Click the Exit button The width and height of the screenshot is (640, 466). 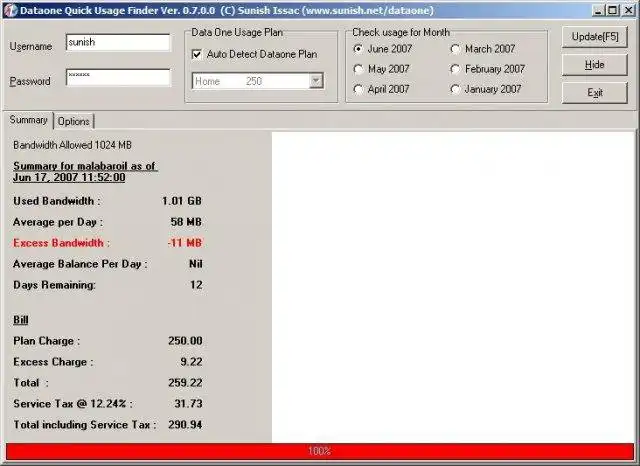pos(595,93)
